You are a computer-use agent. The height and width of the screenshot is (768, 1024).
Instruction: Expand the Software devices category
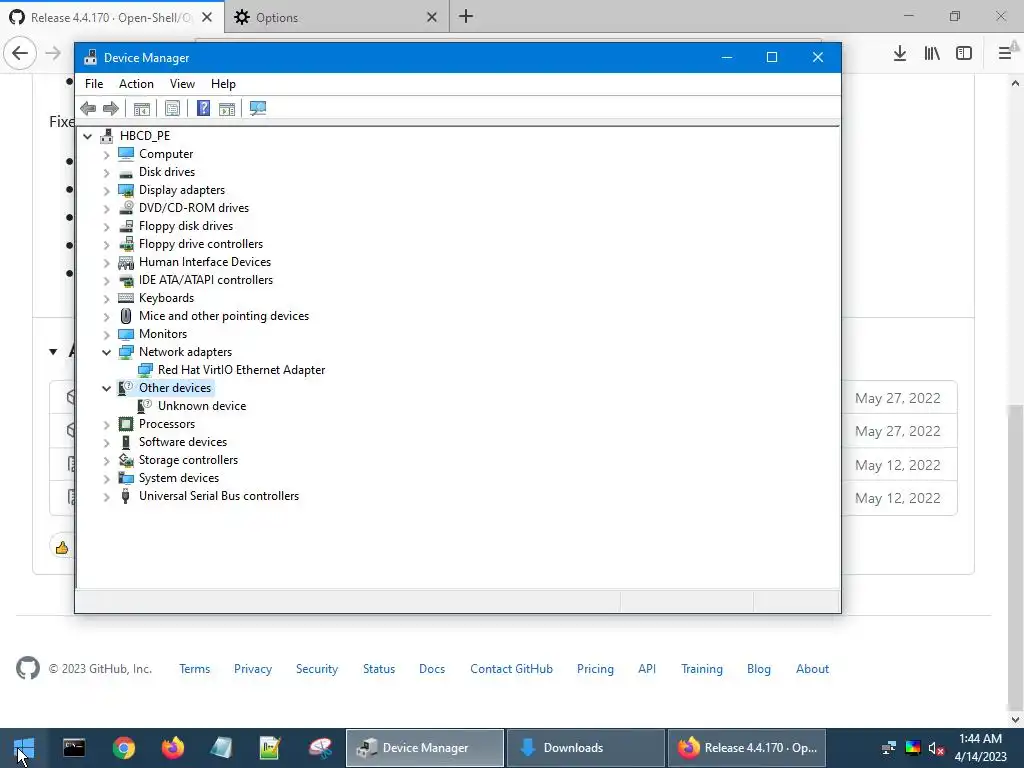click(x=106, y=443)
